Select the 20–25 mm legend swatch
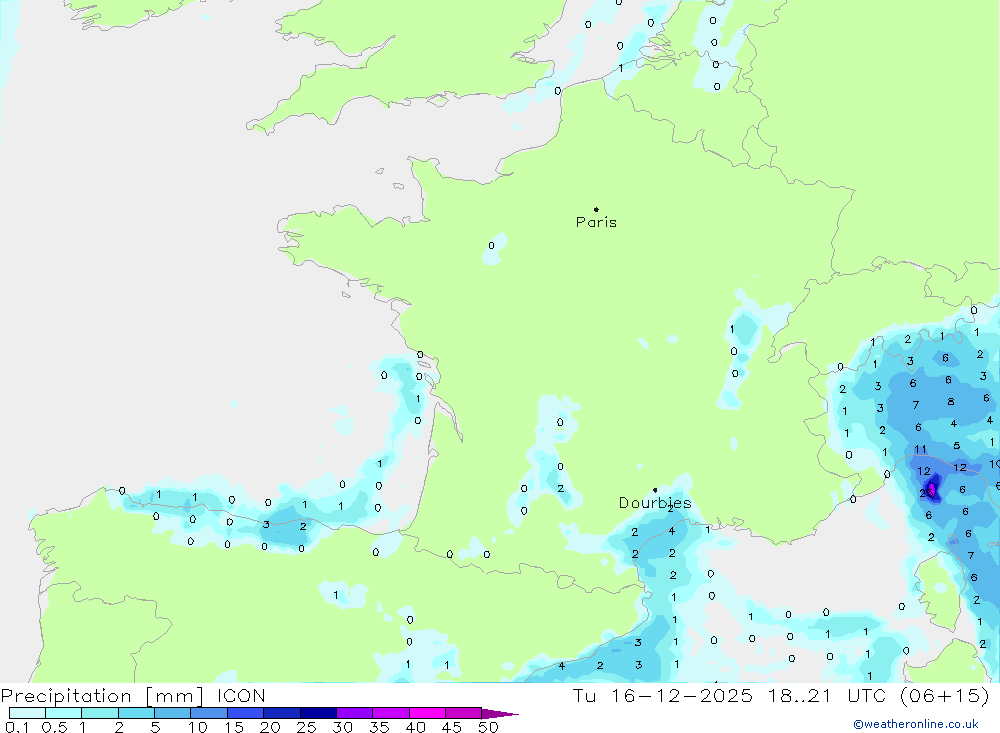The width and height of the screenshot is (1000, 733). click(282, 713)
